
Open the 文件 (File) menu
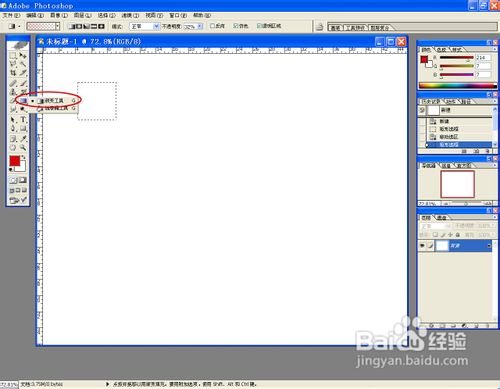(11, 15)
